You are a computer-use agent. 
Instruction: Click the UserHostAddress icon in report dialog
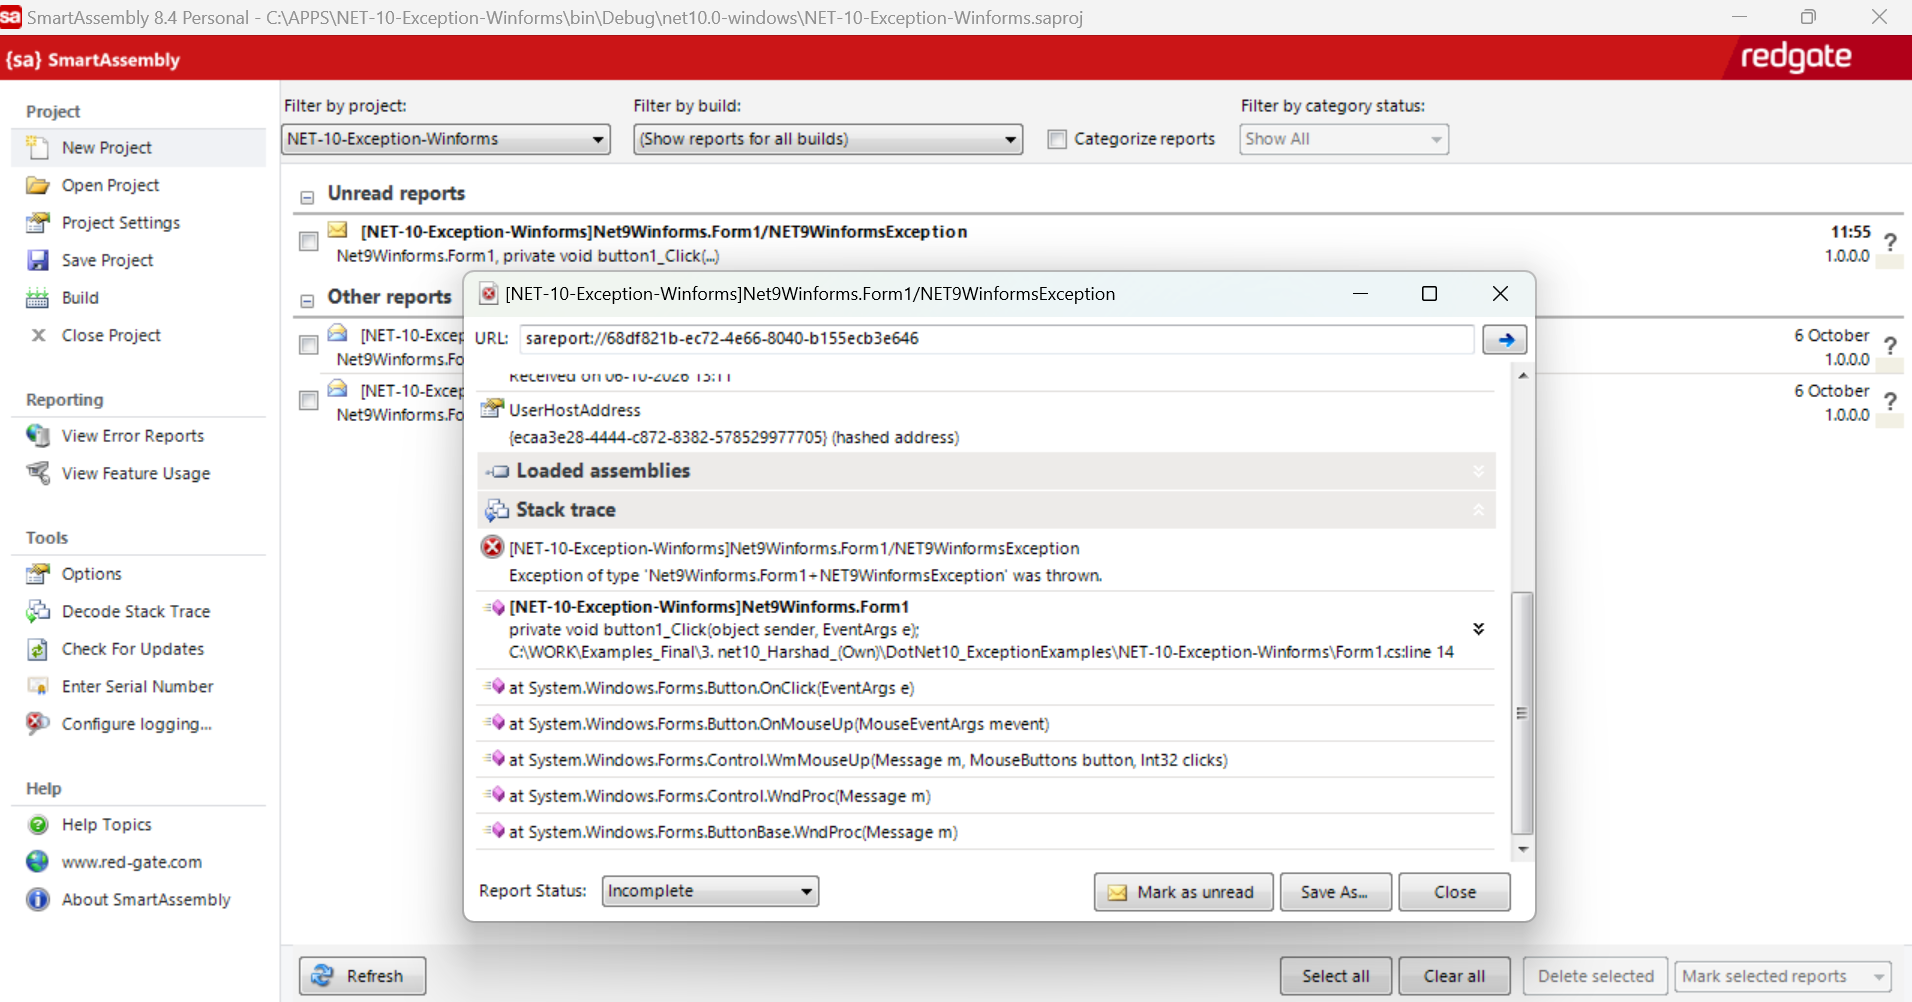click(492, 408)
